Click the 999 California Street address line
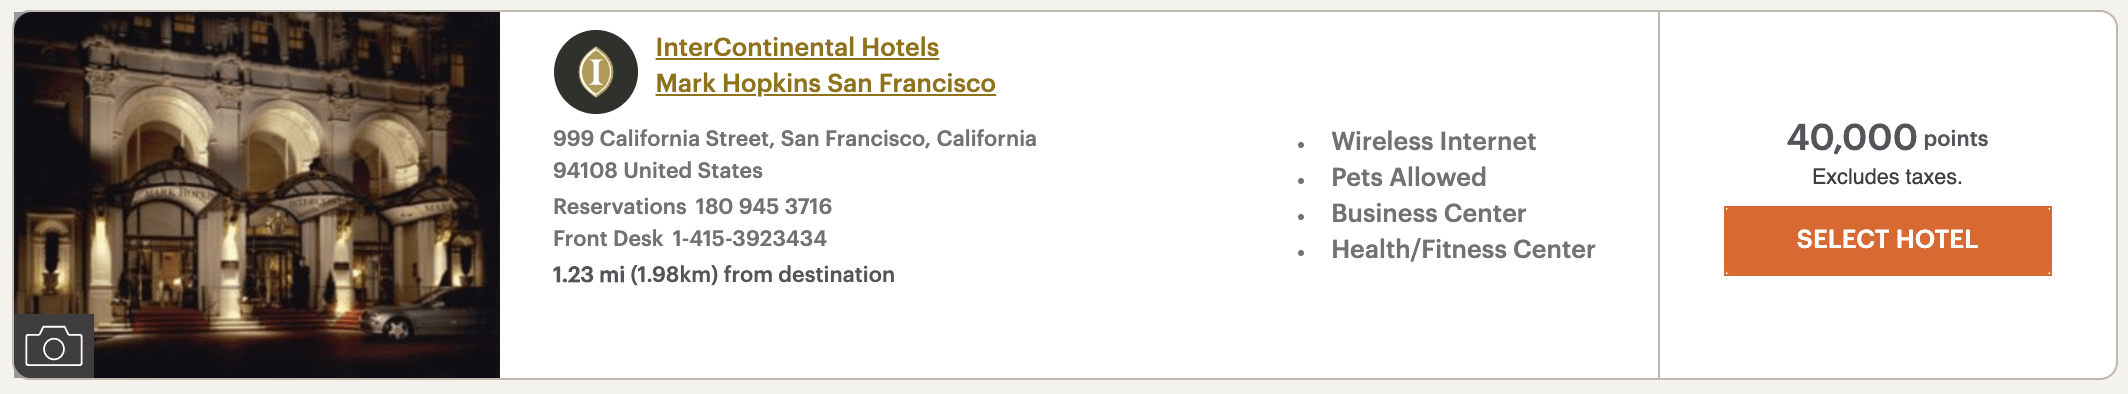The height and width of the screenshot is (394, 2128). pyautogui.click(x=794, y=138)
